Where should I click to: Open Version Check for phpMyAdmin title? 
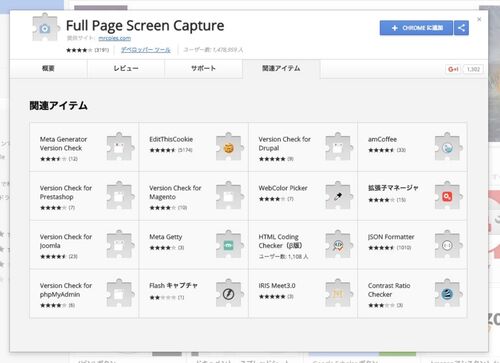coord(66,290)
